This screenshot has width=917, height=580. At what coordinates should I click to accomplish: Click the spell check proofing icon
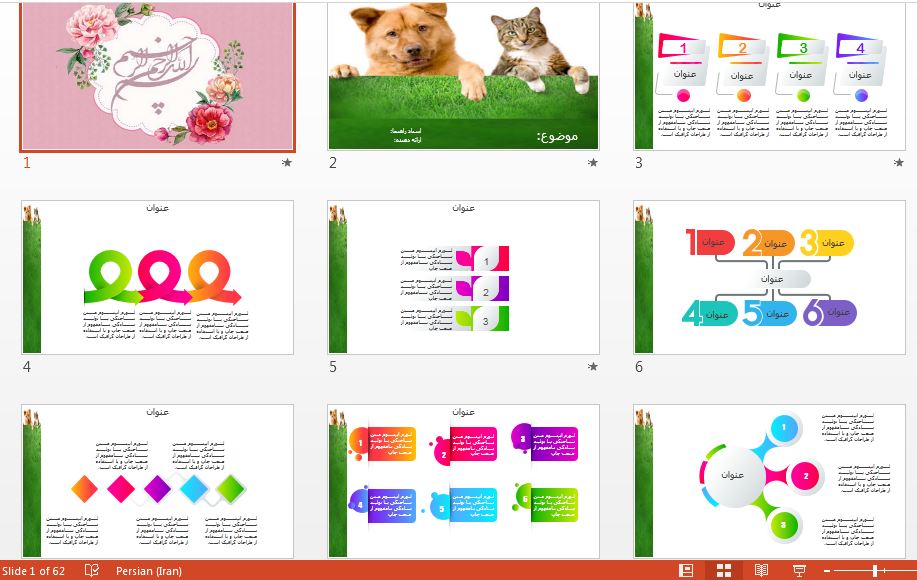[x=92, y=570]
